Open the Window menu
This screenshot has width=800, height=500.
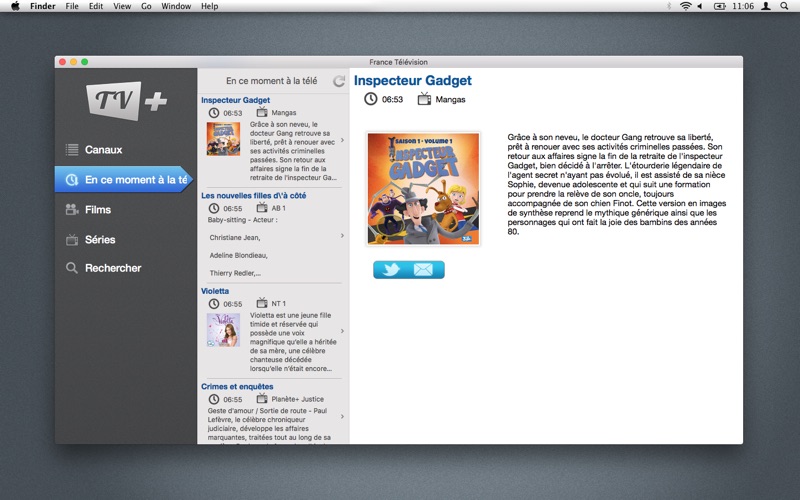(x=176, y=6)
